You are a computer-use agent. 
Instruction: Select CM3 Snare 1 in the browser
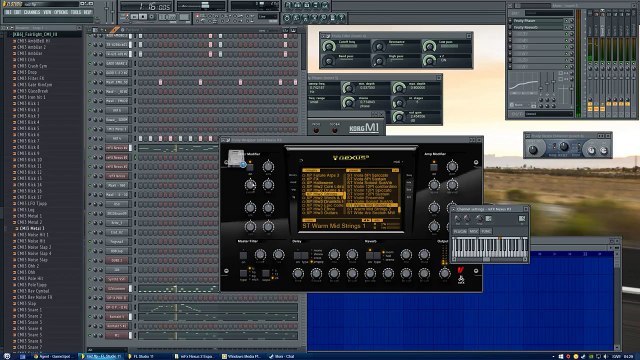[x=29, y=309]
